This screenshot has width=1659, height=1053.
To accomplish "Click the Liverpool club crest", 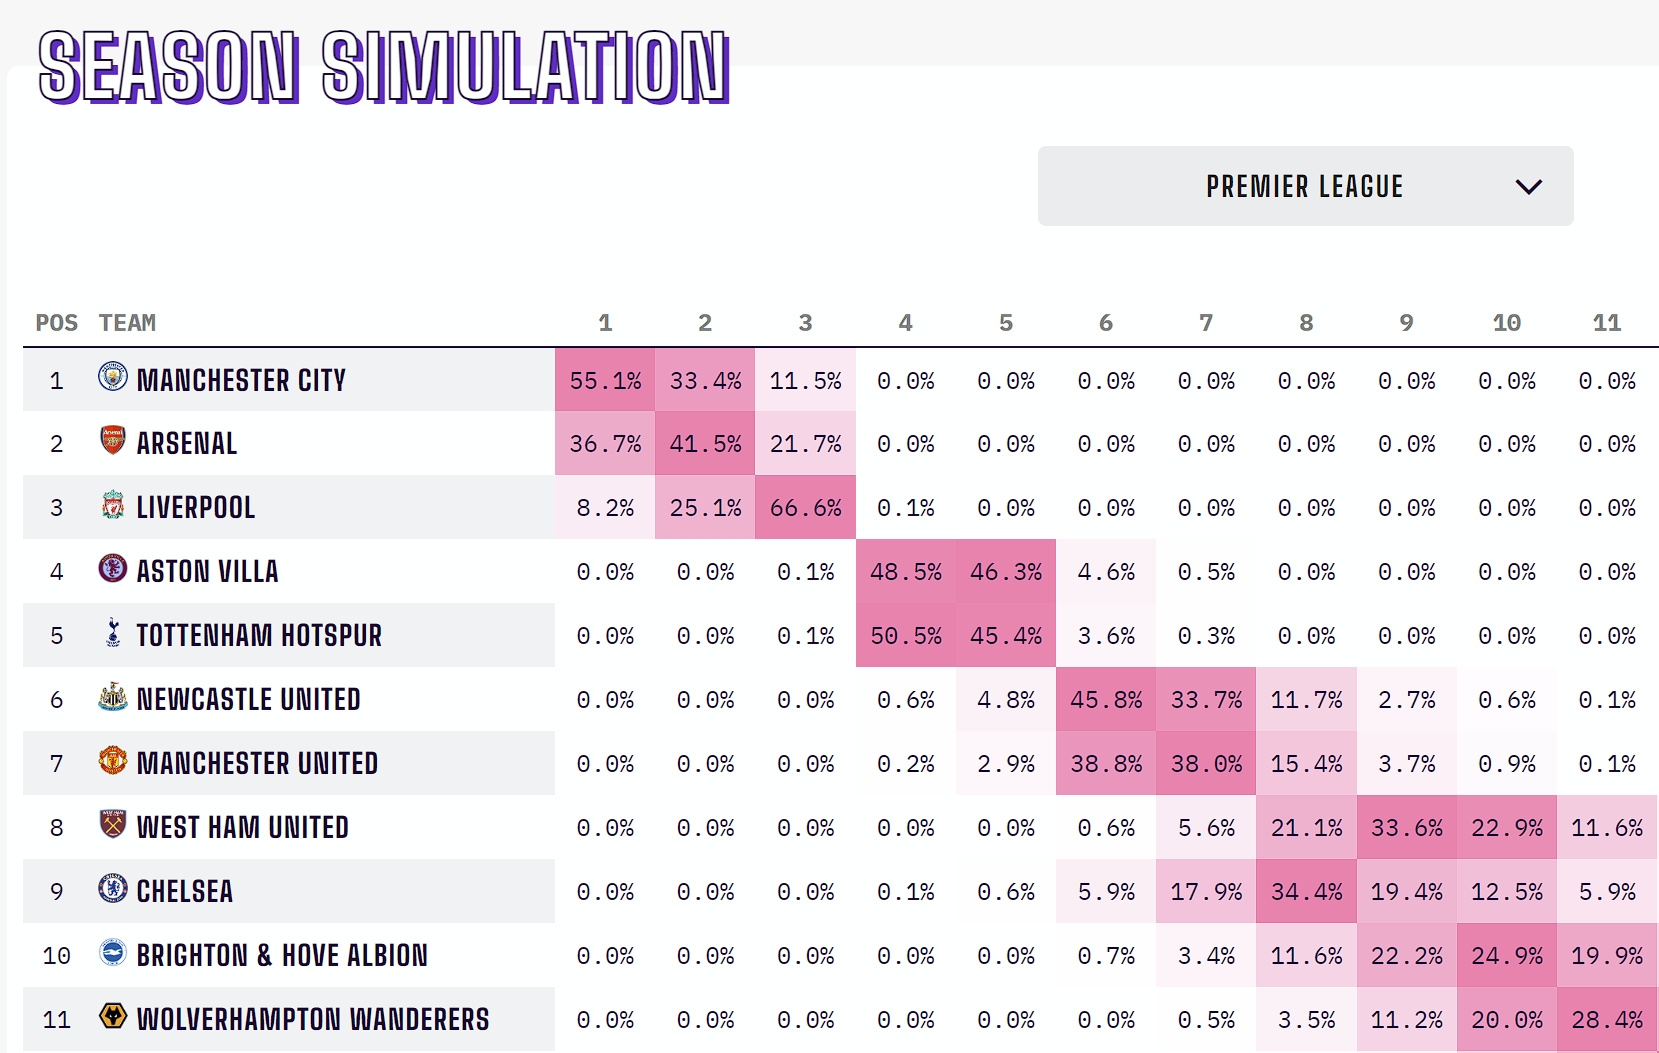I will [113, 504].
